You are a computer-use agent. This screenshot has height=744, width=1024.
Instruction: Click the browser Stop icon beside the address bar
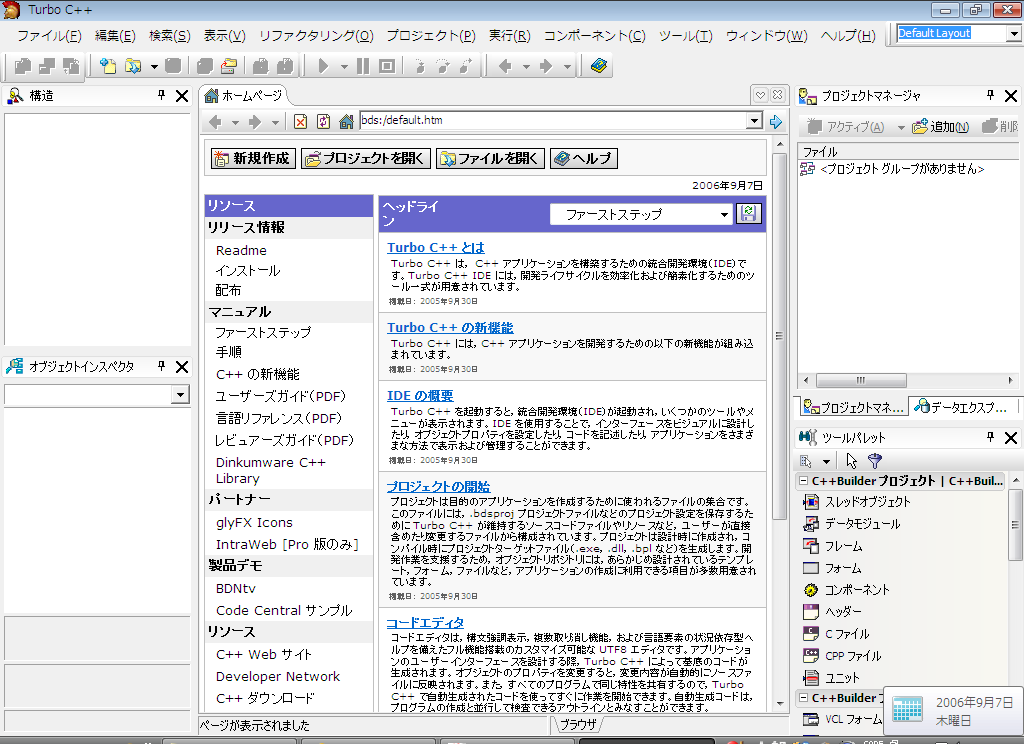(x=300, y=121)
